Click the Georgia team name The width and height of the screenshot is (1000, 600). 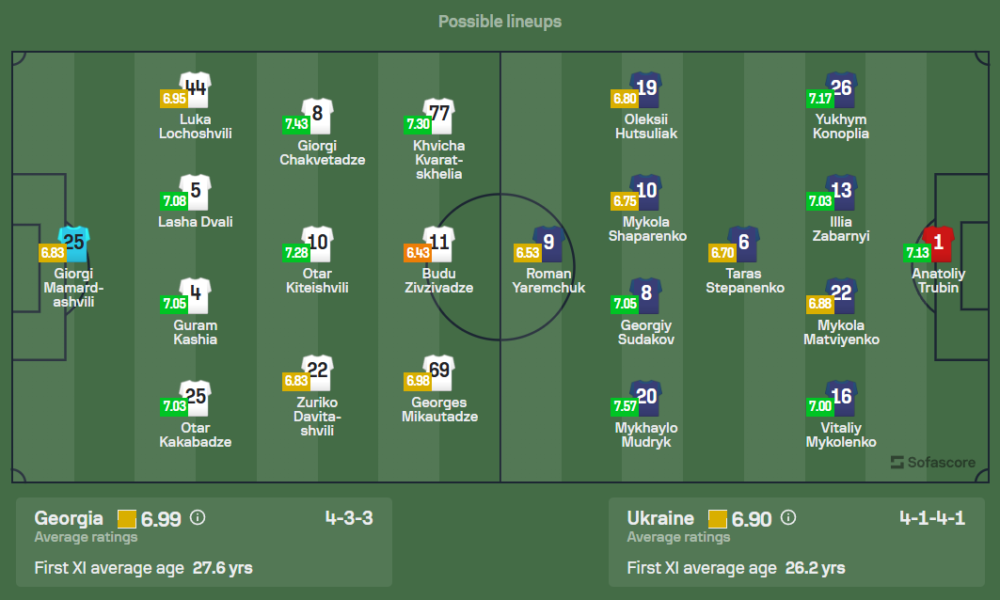point(69,518)
